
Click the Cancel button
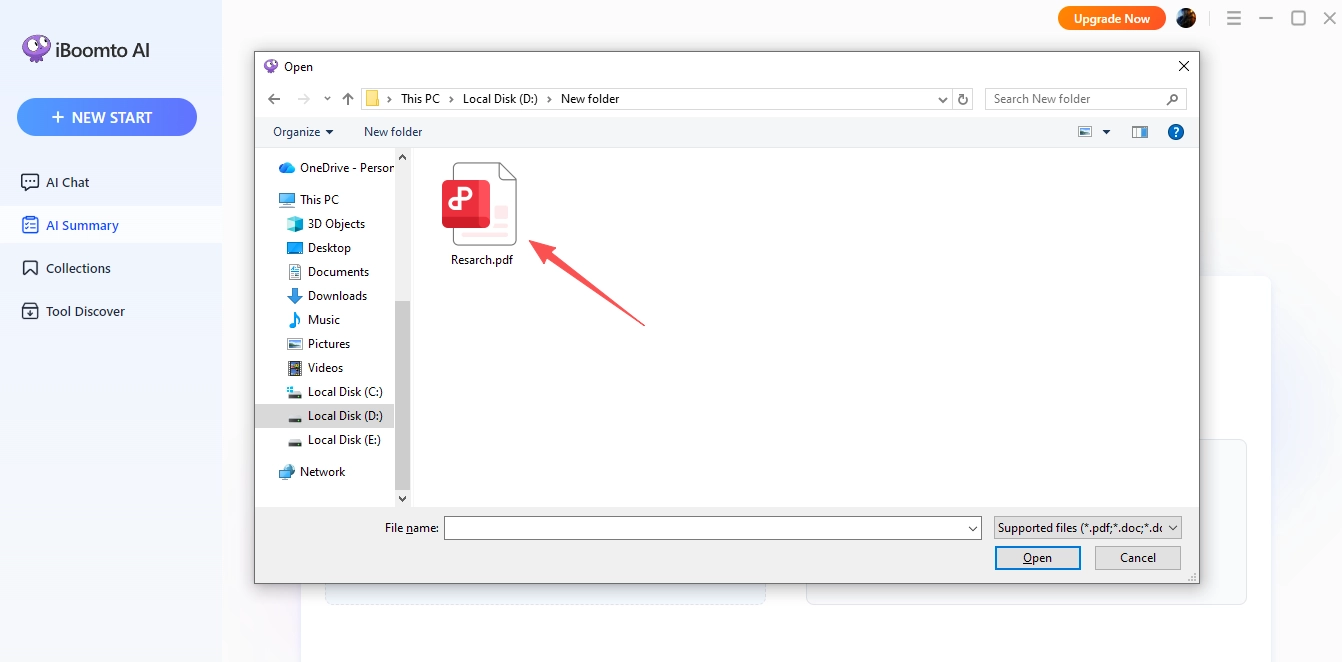click(1138, 558)
